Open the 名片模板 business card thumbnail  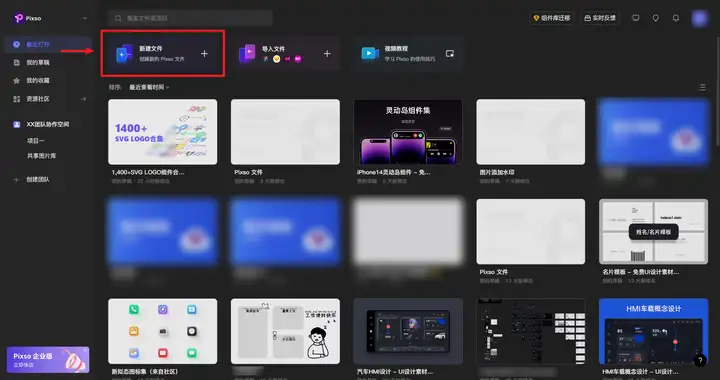click(x=653, y=231)
